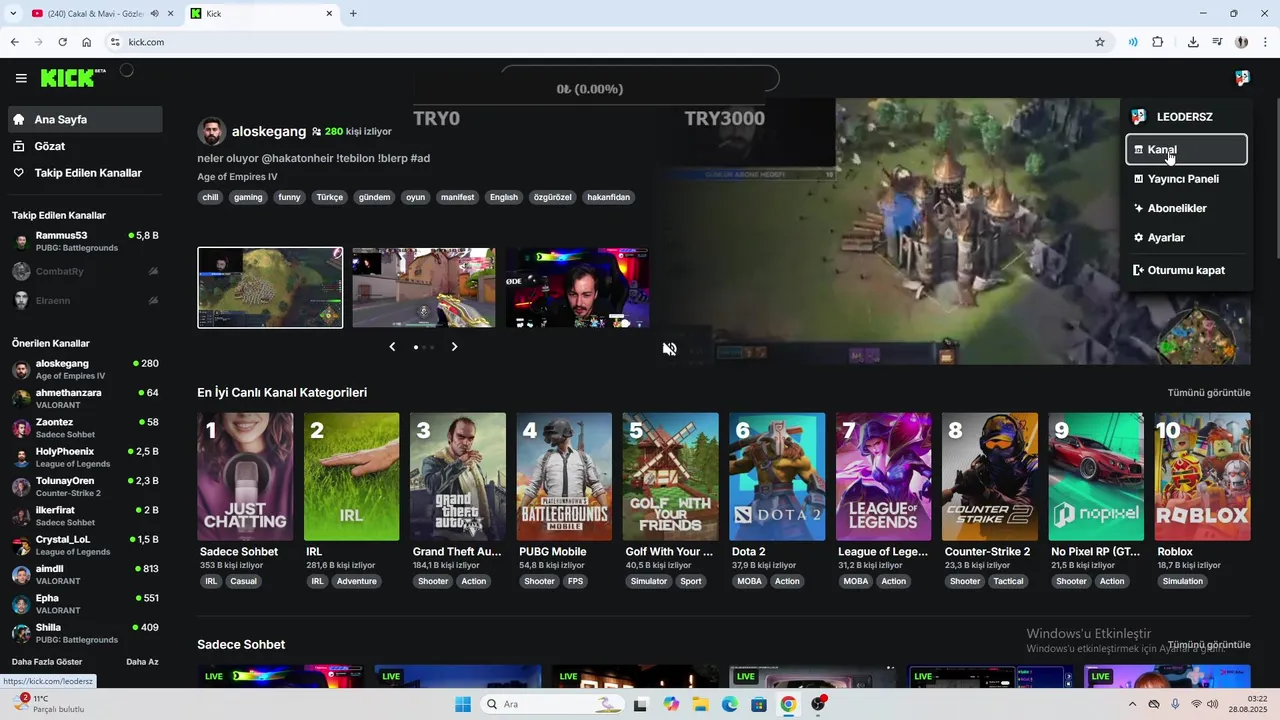This screenshot has width=1280, height=720.
Task: Click the taskbar Ara search box
Action: [x=552, y=704]
